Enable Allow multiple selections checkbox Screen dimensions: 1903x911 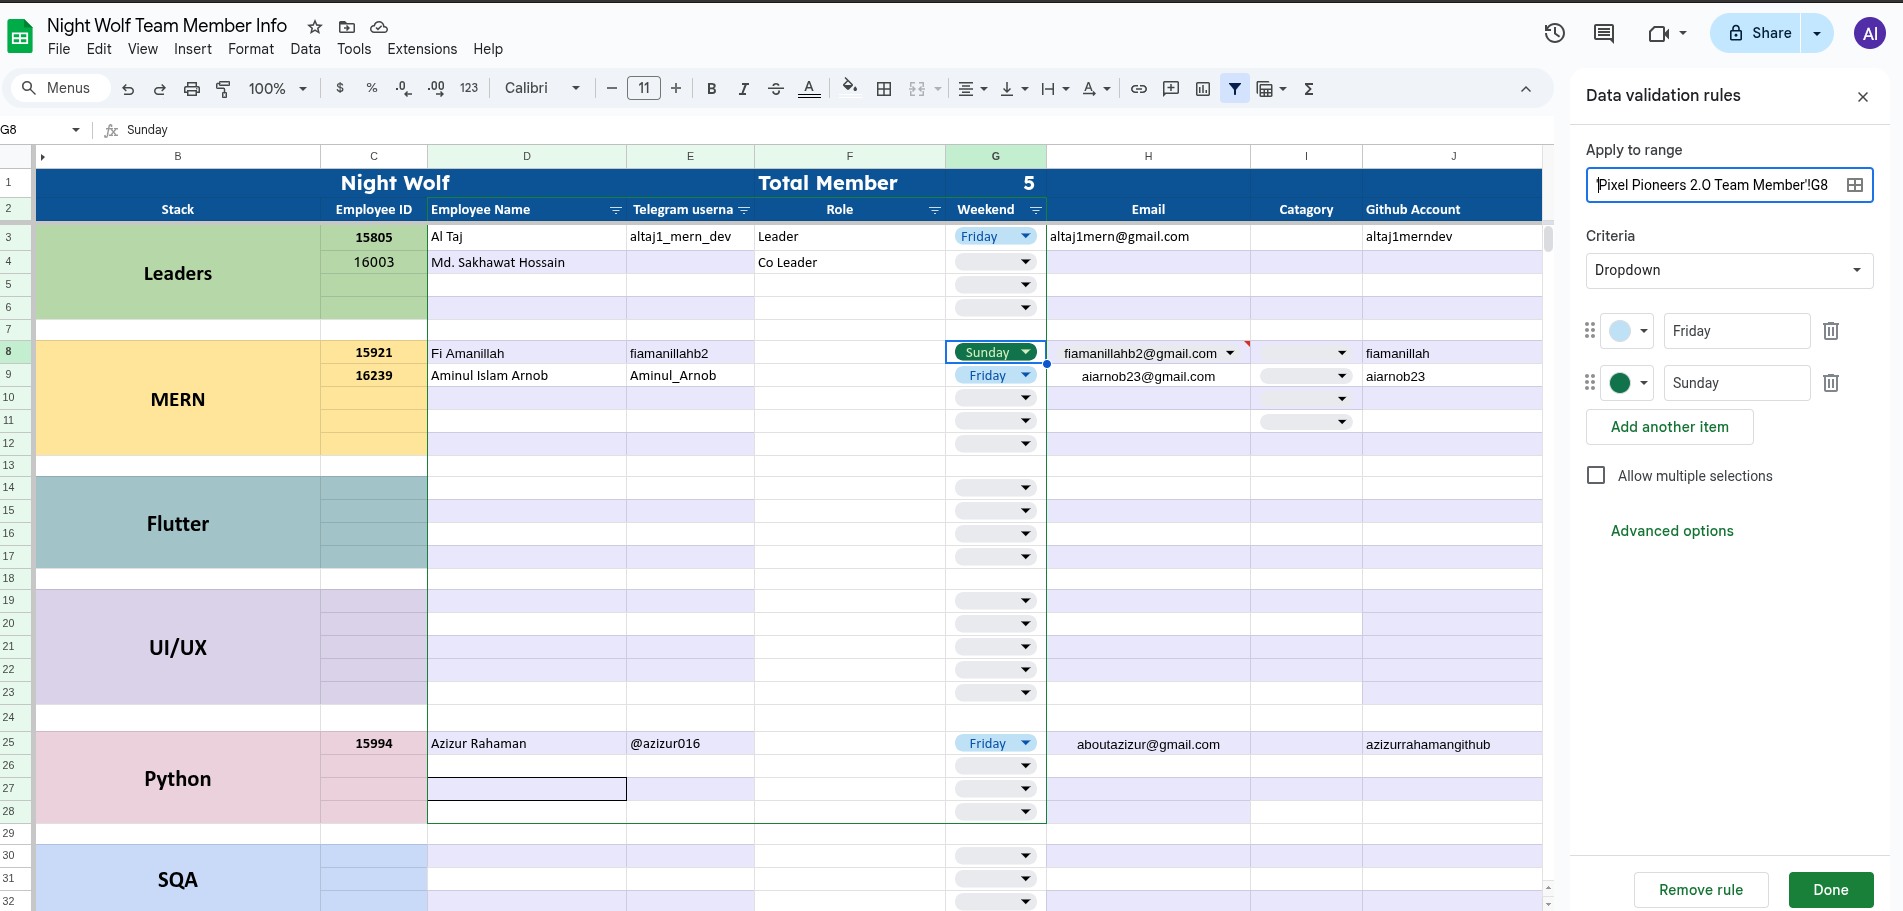click(x=1596, y=476)
